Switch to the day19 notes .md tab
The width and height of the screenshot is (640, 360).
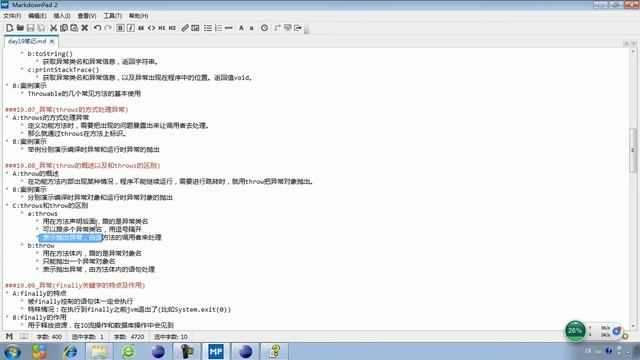coord(27,41)
